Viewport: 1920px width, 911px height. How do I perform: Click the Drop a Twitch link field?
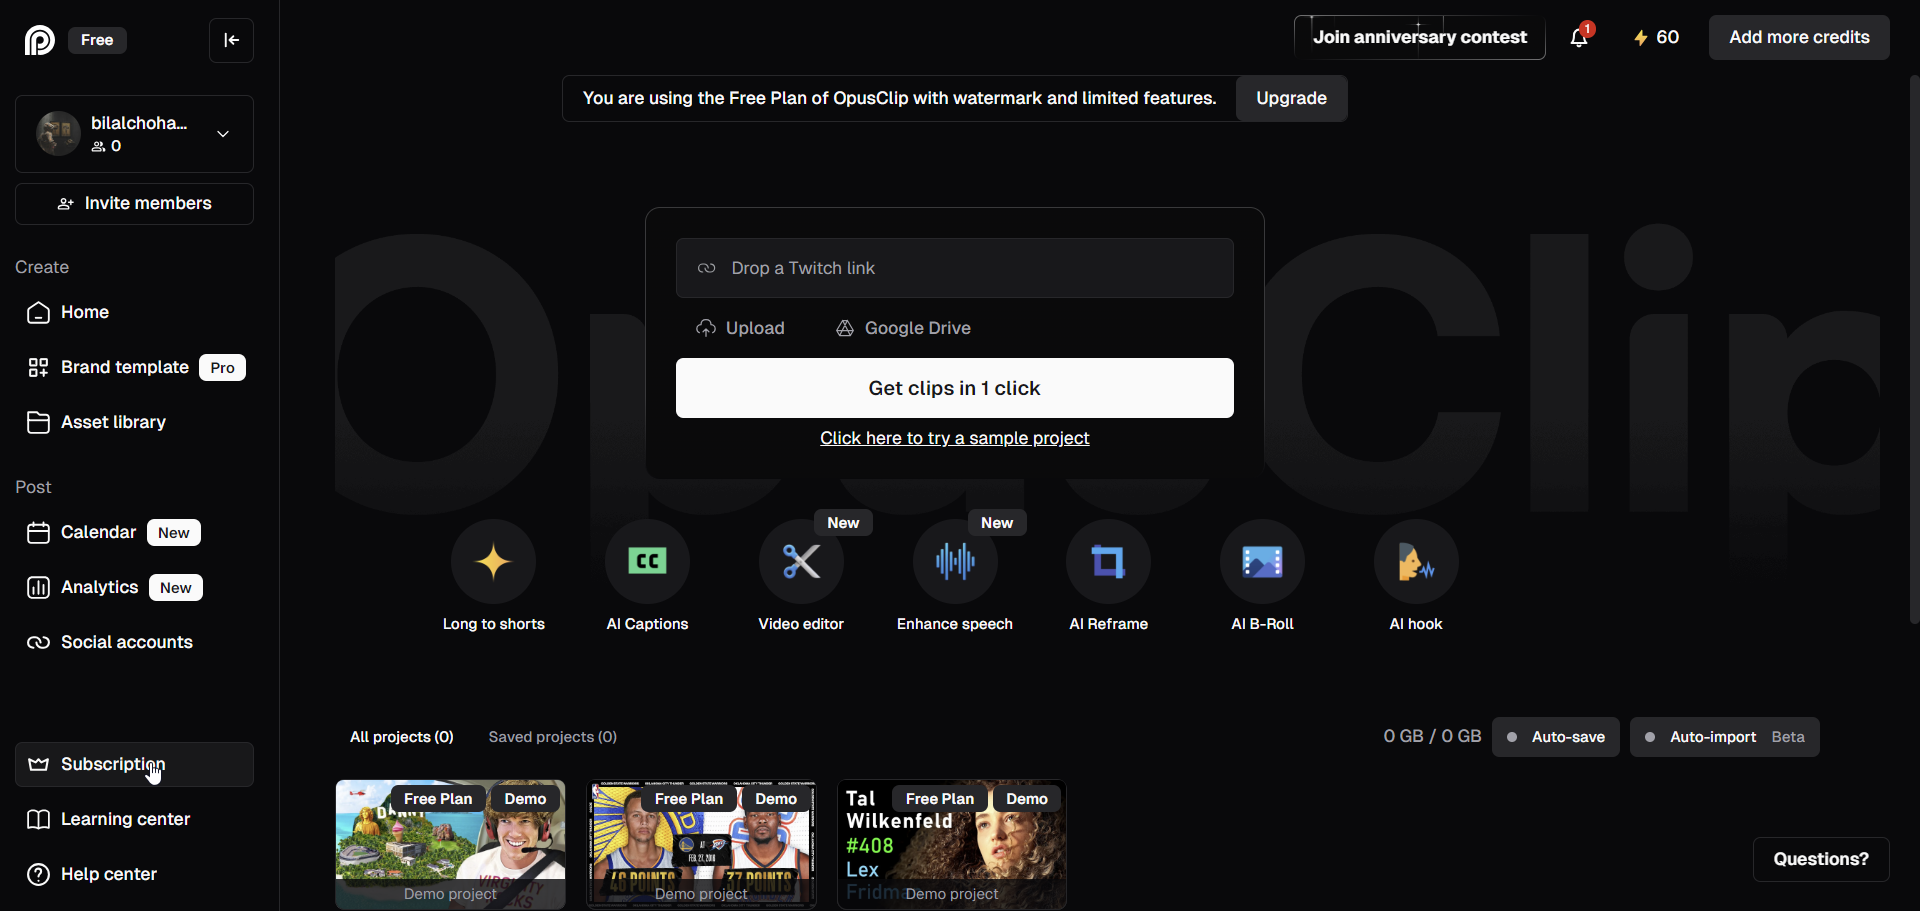coord(954,268)
